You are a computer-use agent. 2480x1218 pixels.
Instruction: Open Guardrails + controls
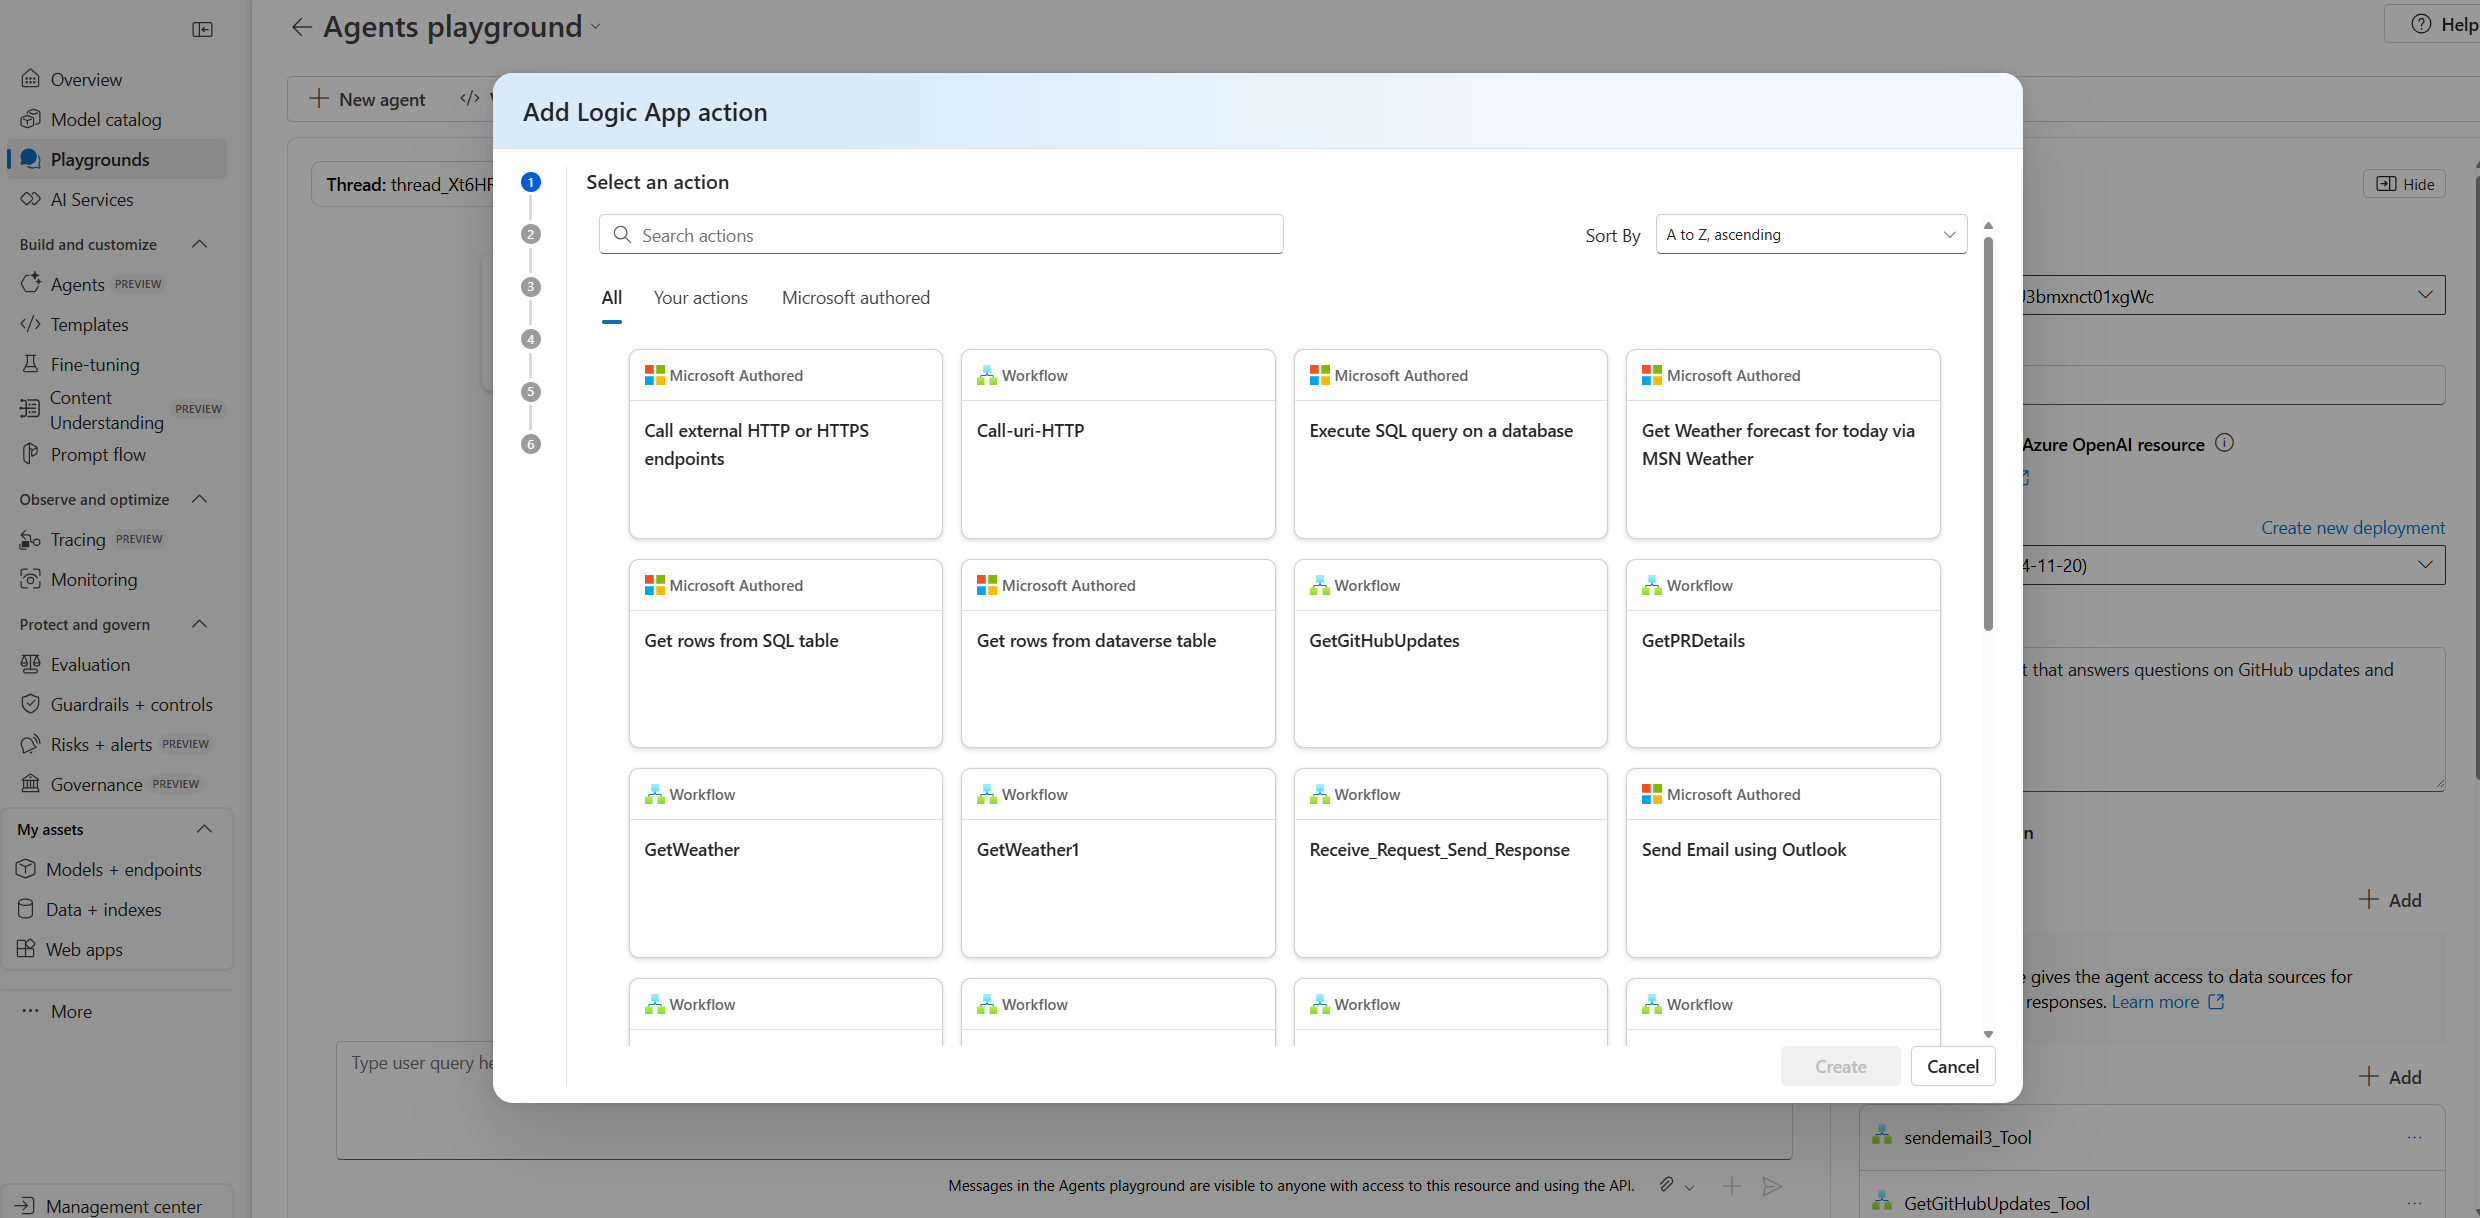(131, 704)
